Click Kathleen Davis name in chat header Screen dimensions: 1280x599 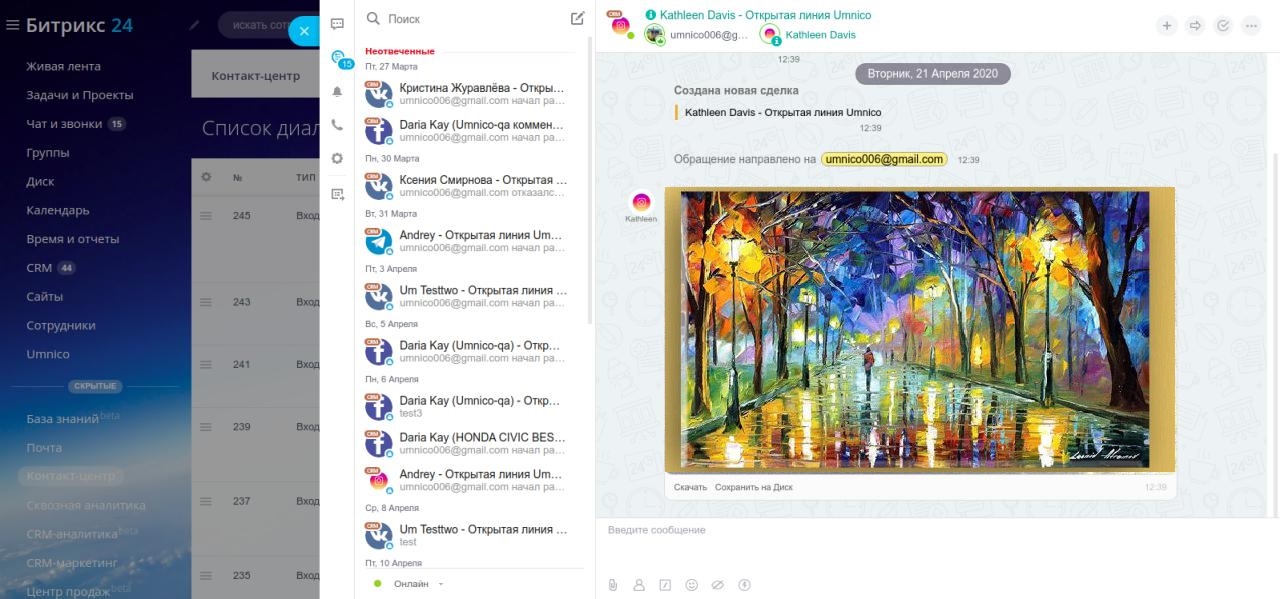820,35
